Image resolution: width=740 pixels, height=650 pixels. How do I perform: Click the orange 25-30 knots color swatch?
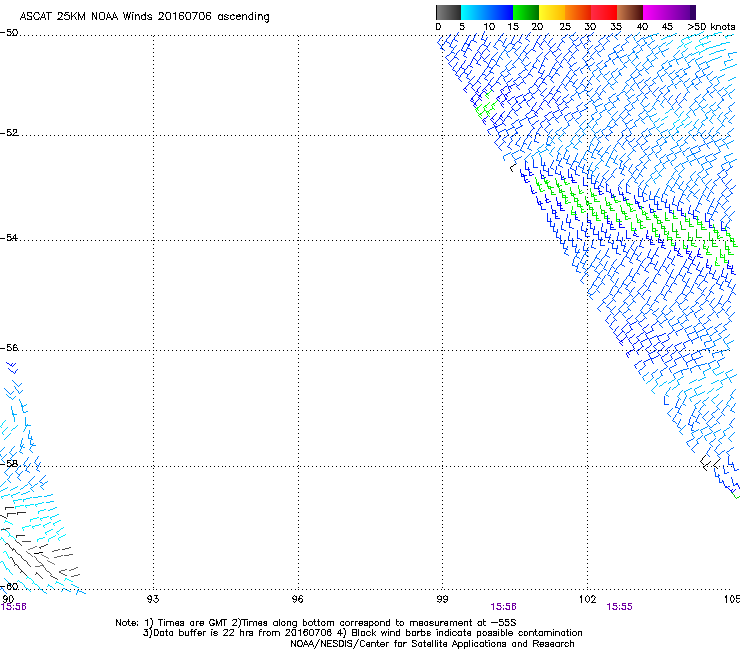pyautogui.click(x=578, y=12)
